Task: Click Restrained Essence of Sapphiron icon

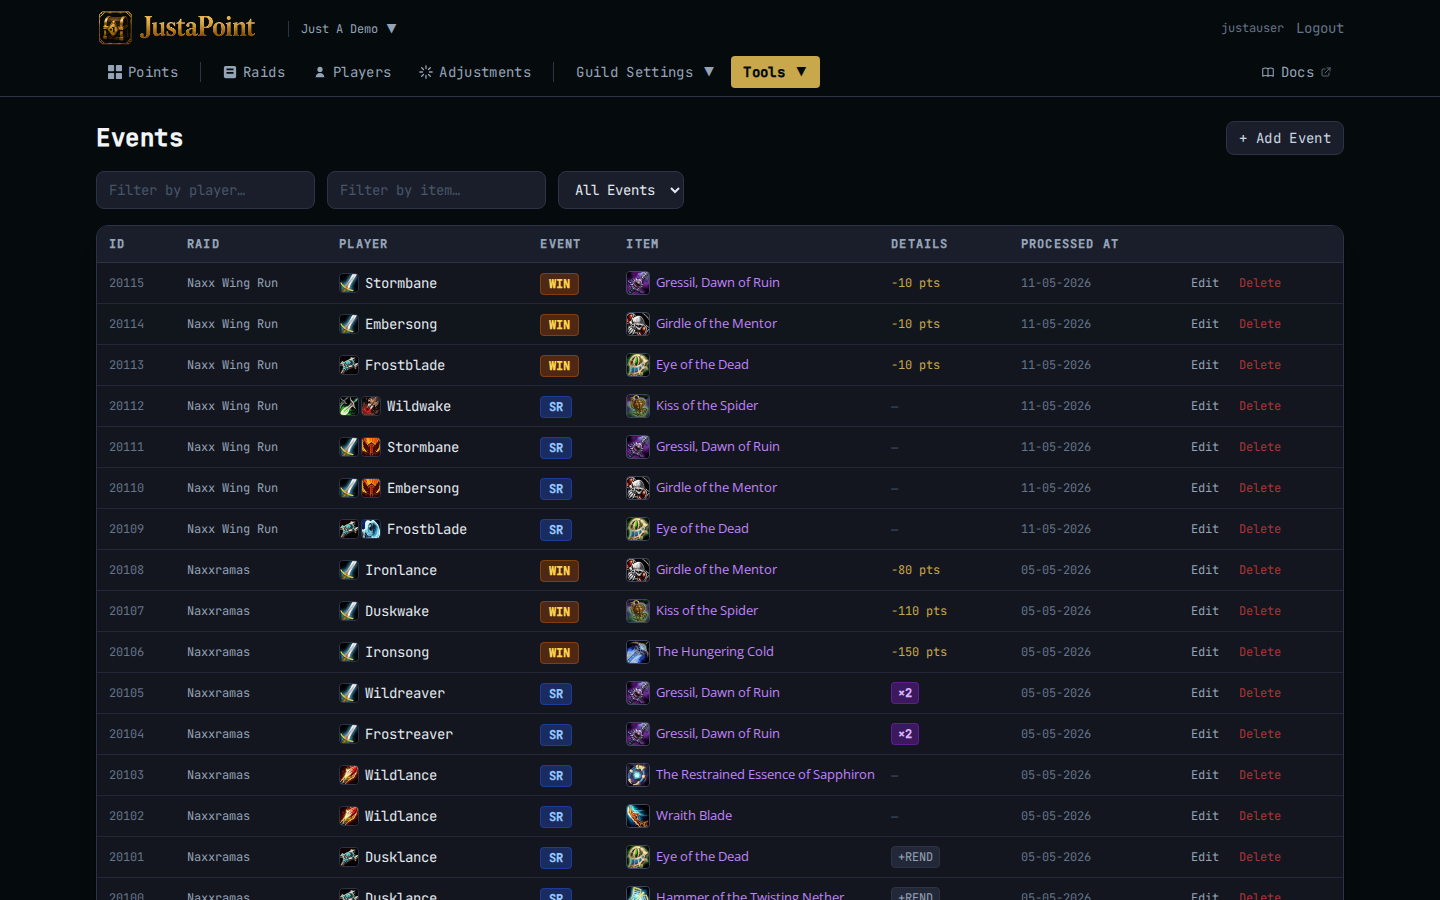Action: click(638, 775)
